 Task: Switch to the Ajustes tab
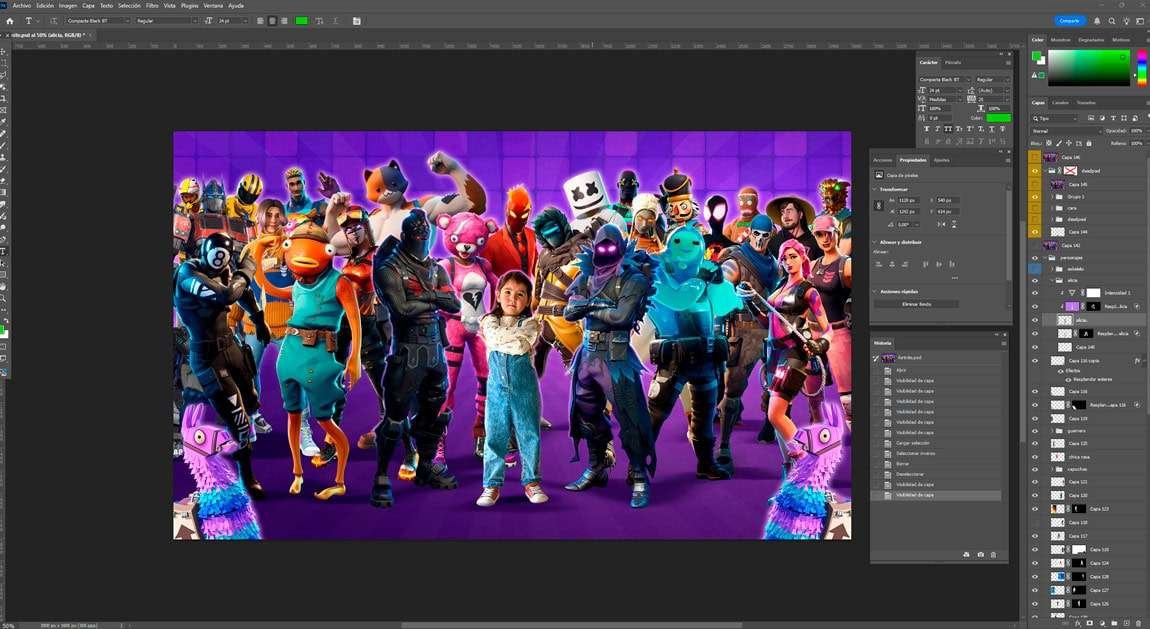[x=941, y=160]
